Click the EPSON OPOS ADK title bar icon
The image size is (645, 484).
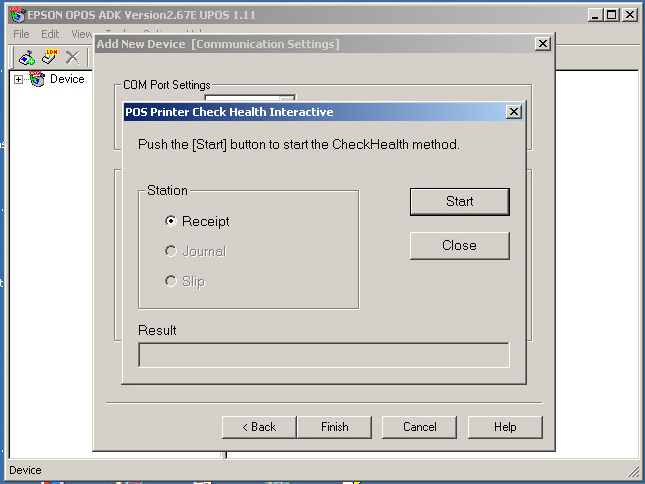[x=17, y=14]
